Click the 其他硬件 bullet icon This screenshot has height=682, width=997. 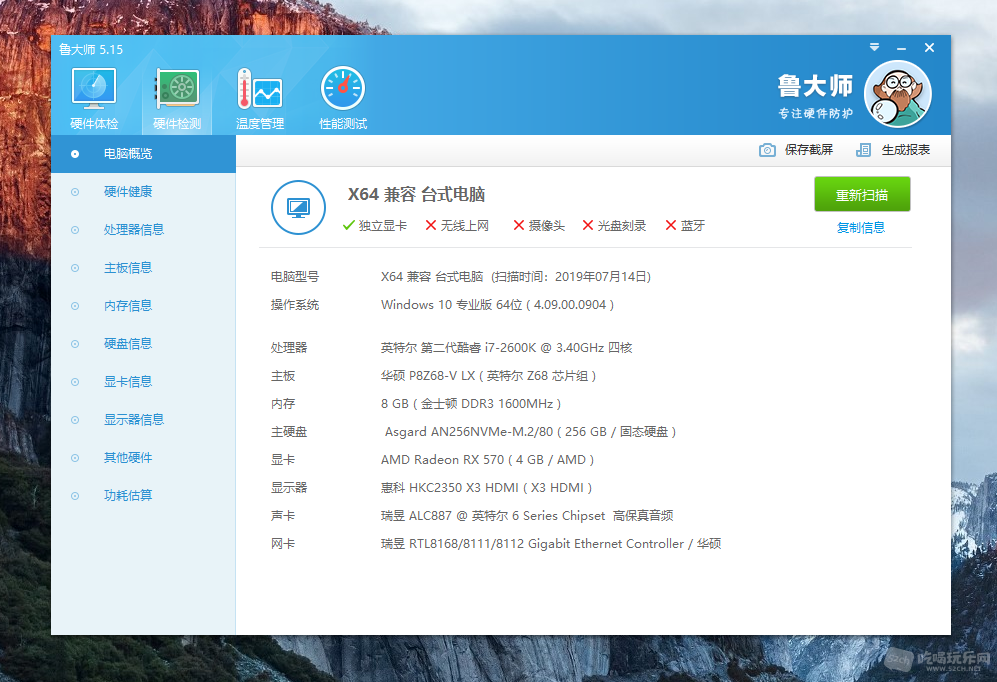coord(75,458)
